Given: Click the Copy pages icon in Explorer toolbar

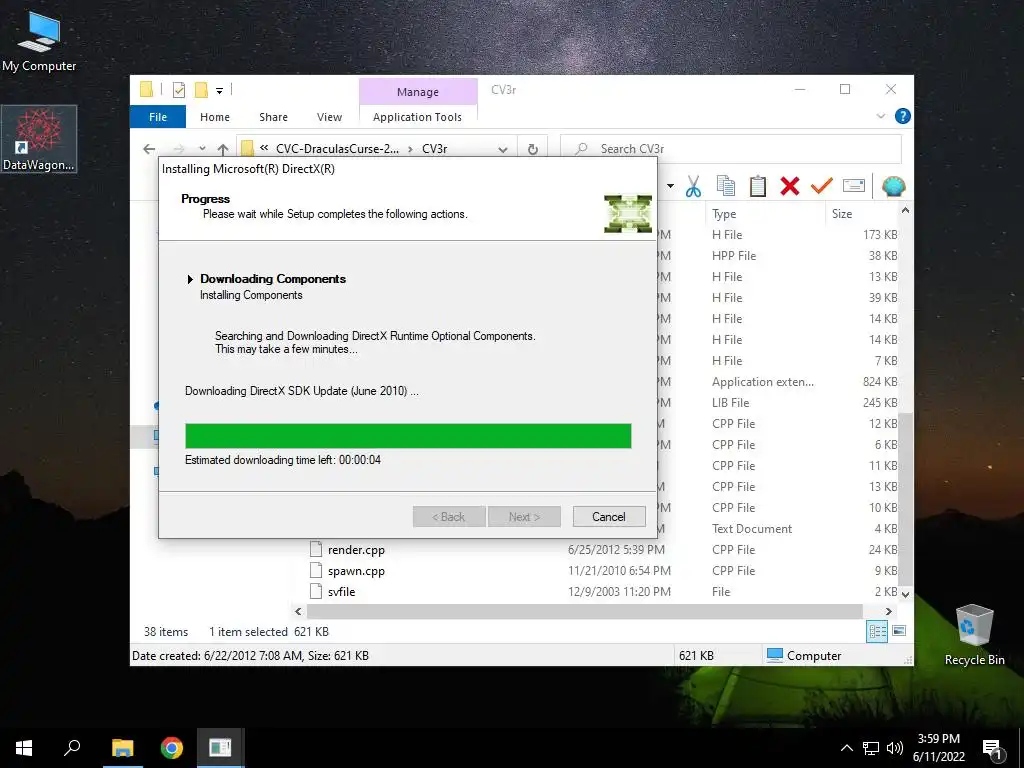Looking at the screenshot, I should coord(726,186).
